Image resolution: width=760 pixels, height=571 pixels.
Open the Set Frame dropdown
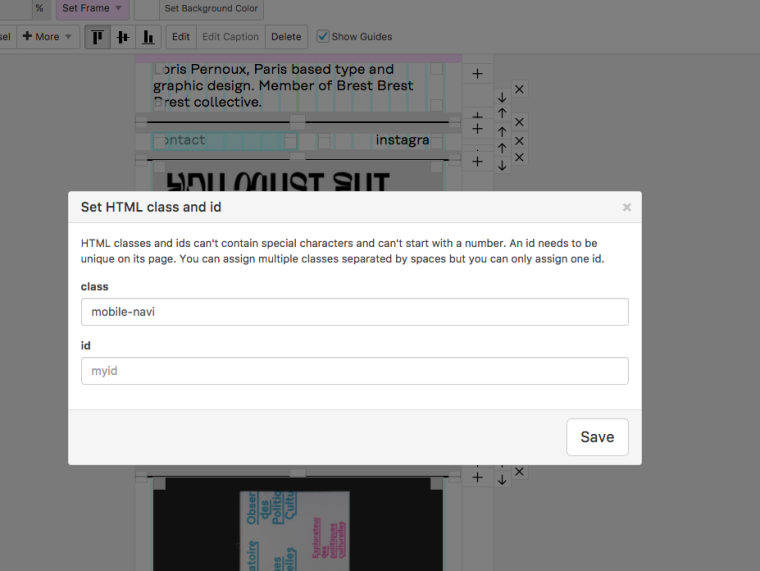pos(92,9)
